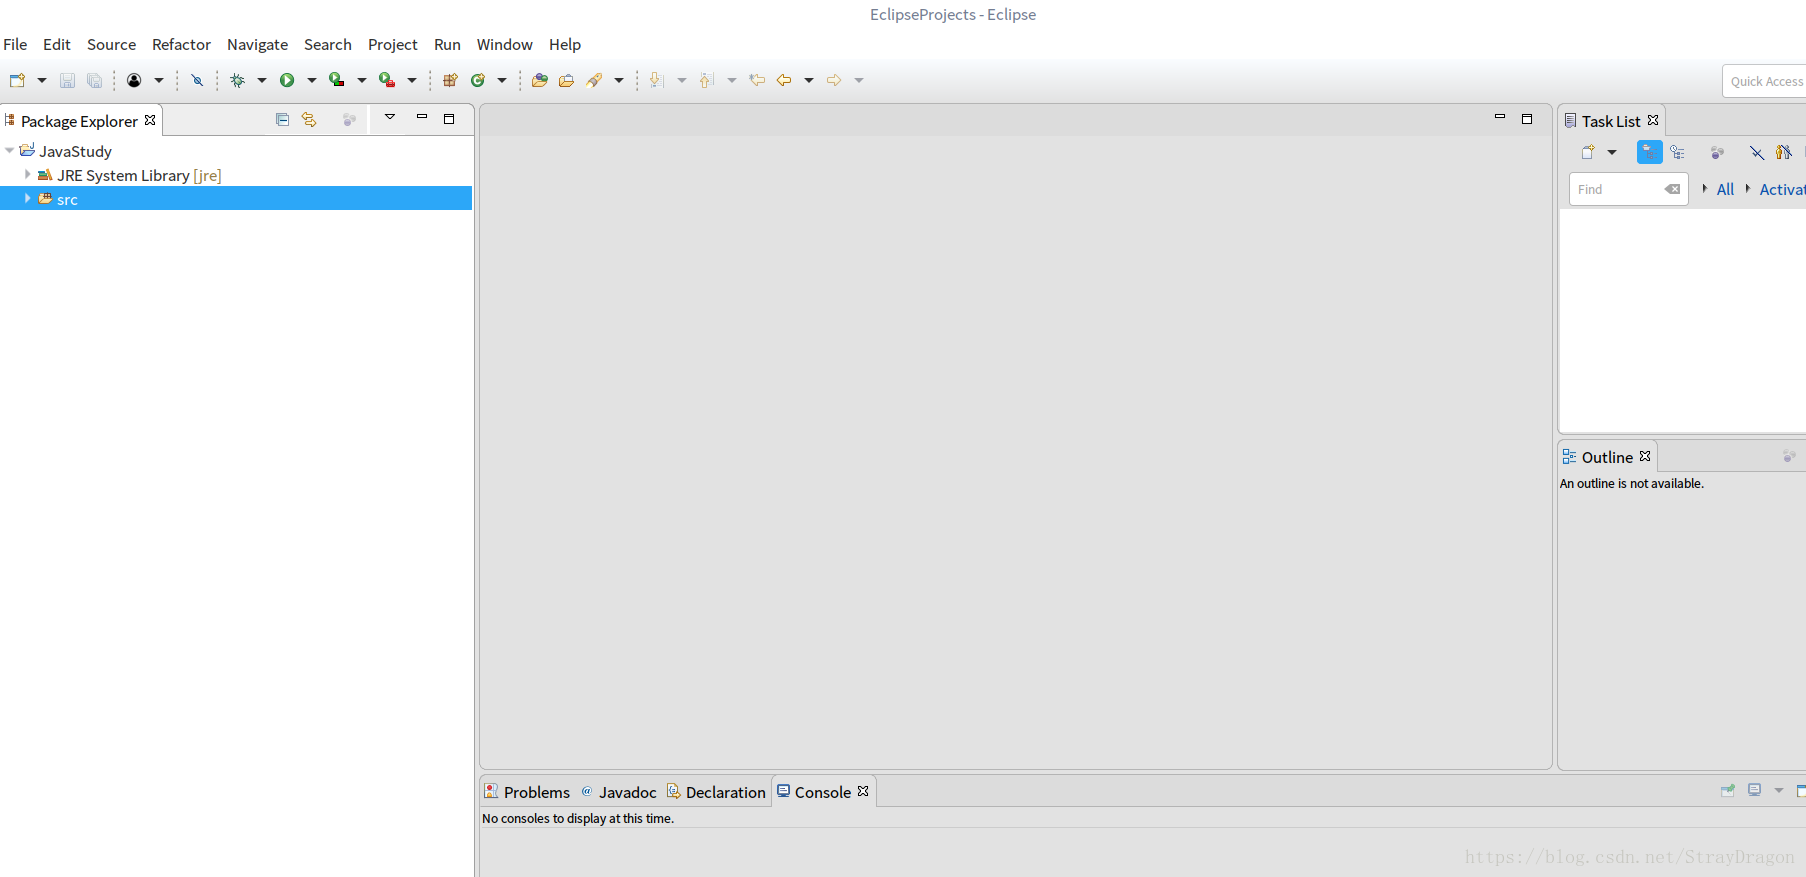The width and height of the screenshot is (1806, 877).
Task: Open the New Java Class dropdown arrow
Action: click(x=502, y=80)
